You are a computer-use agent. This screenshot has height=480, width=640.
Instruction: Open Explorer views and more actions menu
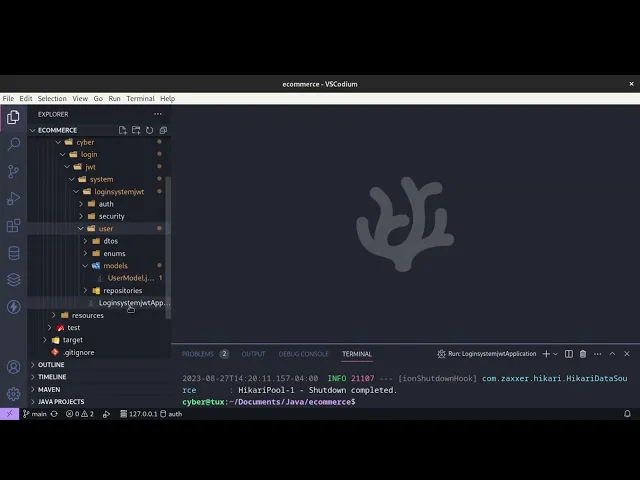[x=158, y=114]
